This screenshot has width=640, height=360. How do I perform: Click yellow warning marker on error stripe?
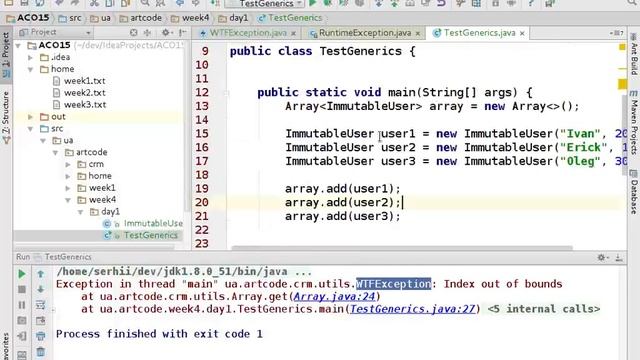tap(622, 84)
